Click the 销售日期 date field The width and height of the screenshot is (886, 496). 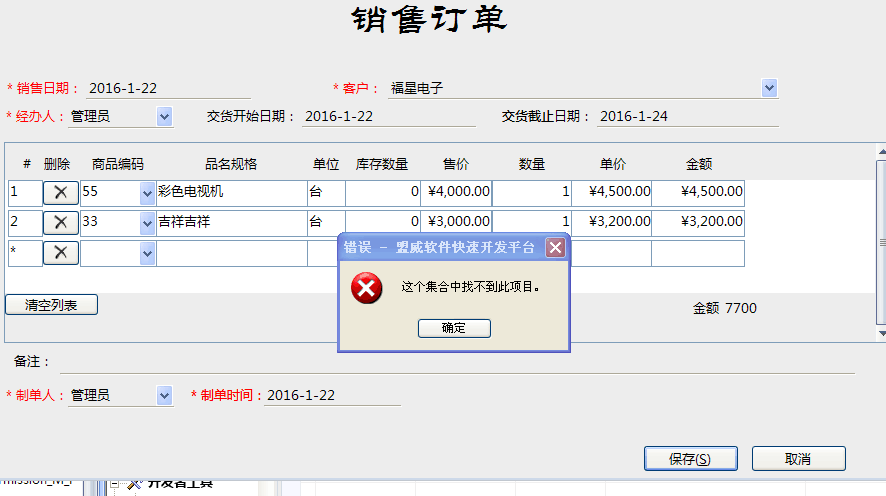[167, 88]
